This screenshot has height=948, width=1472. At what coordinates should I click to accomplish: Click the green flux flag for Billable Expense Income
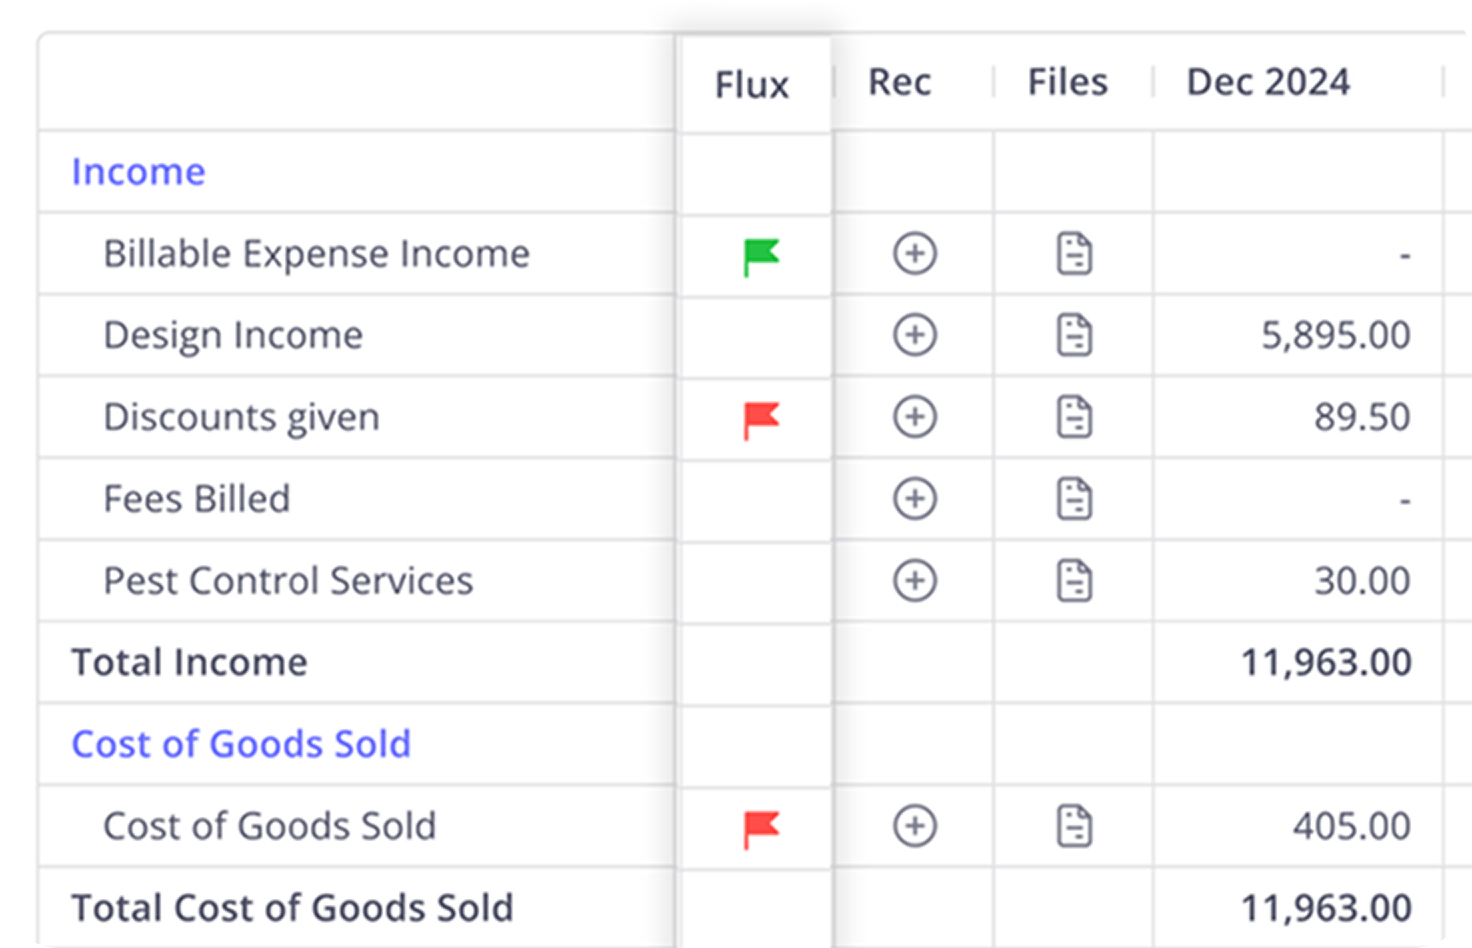click(761, 257)
